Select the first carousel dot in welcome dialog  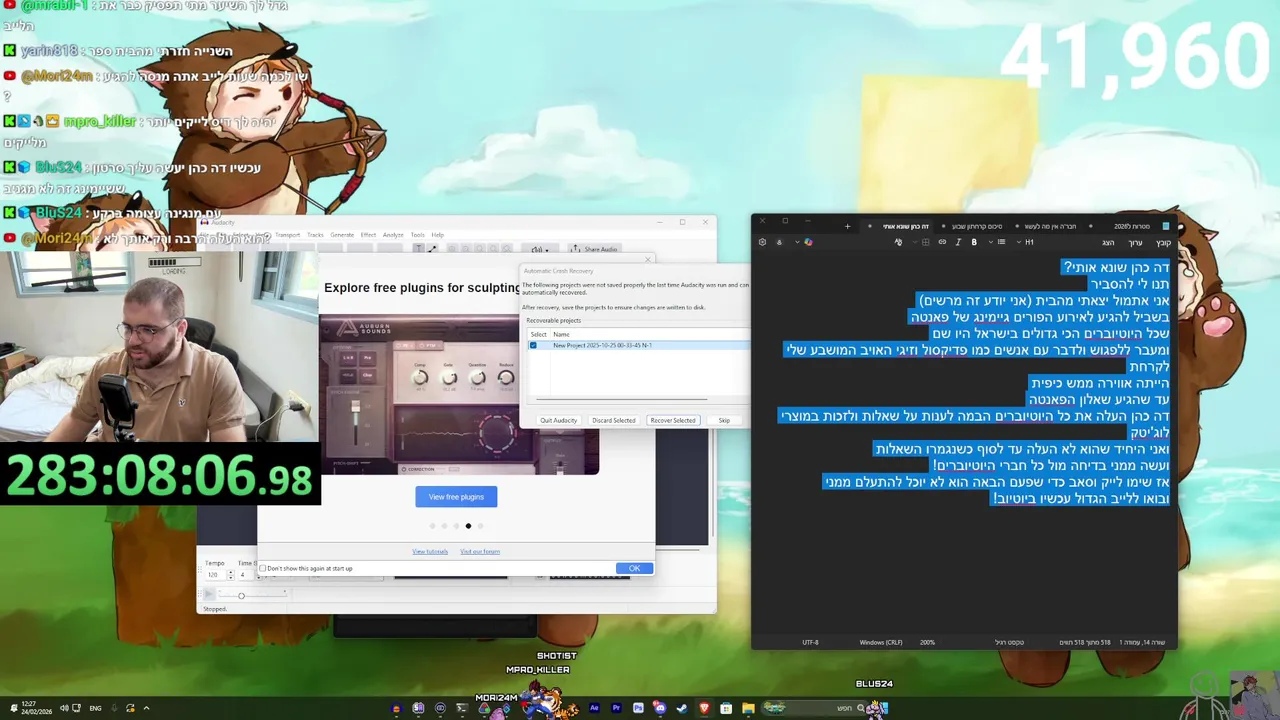pyautogui.click(x=432, y=526)
